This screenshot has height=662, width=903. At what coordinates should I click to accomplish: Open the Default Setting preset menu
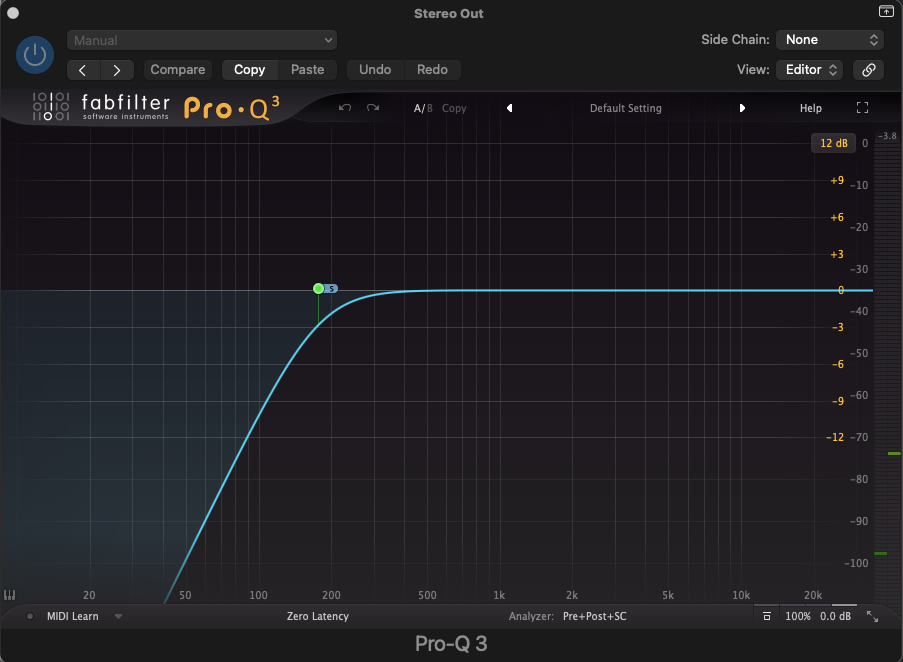coord(625,108)
